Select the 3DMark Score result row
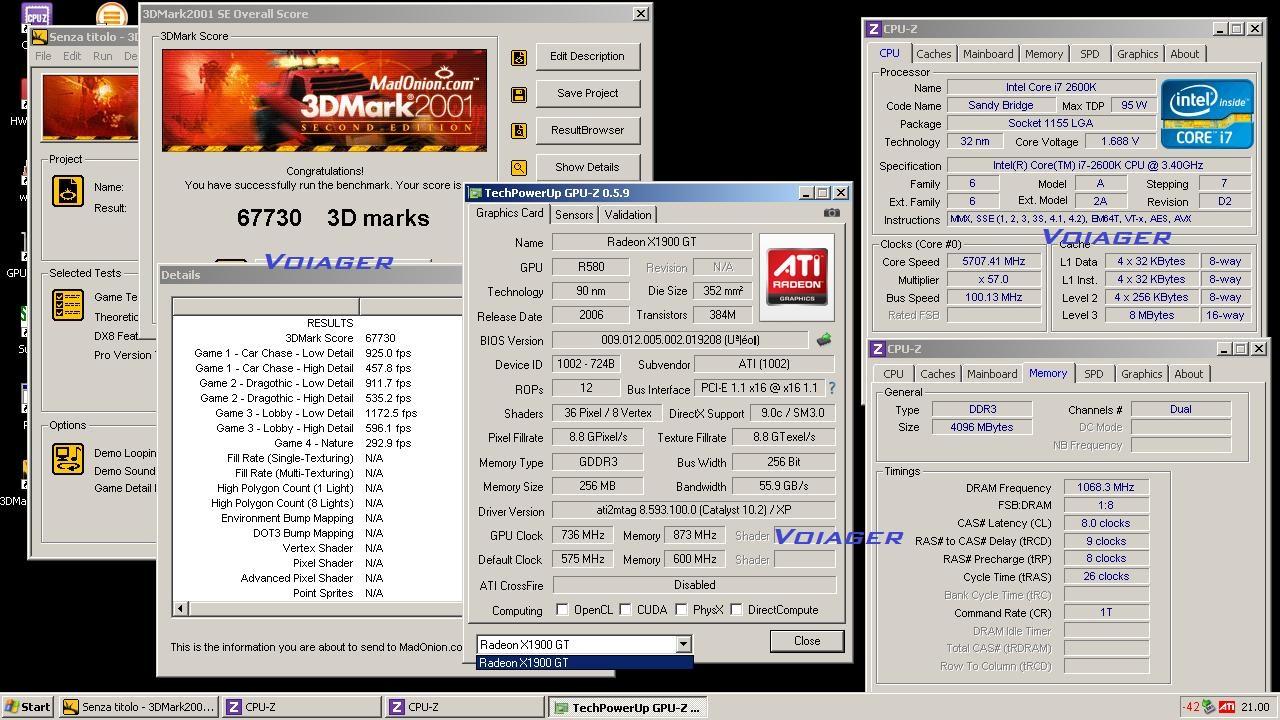 (x=317, y=339)
